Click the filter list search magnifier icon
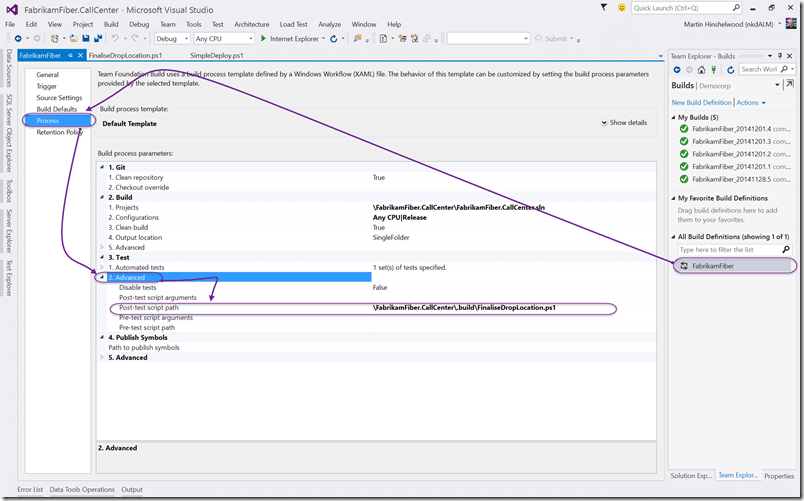This screenshot has width=804, height=501. tap(786, 249)
